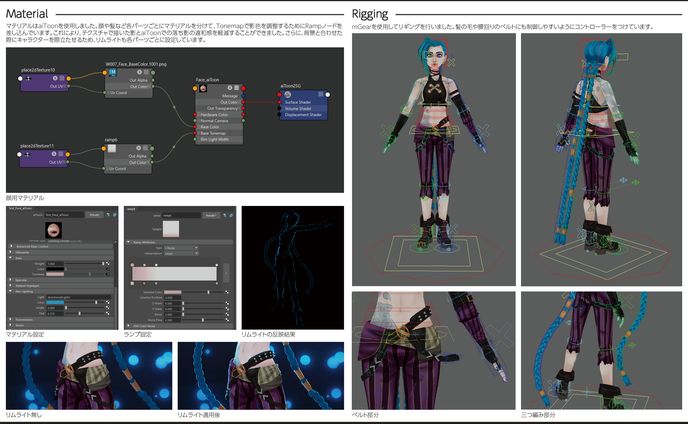Click the ramp Noise Freq slider handle
This screenshot has height=424, width=688.
click(x=203, y=320)
